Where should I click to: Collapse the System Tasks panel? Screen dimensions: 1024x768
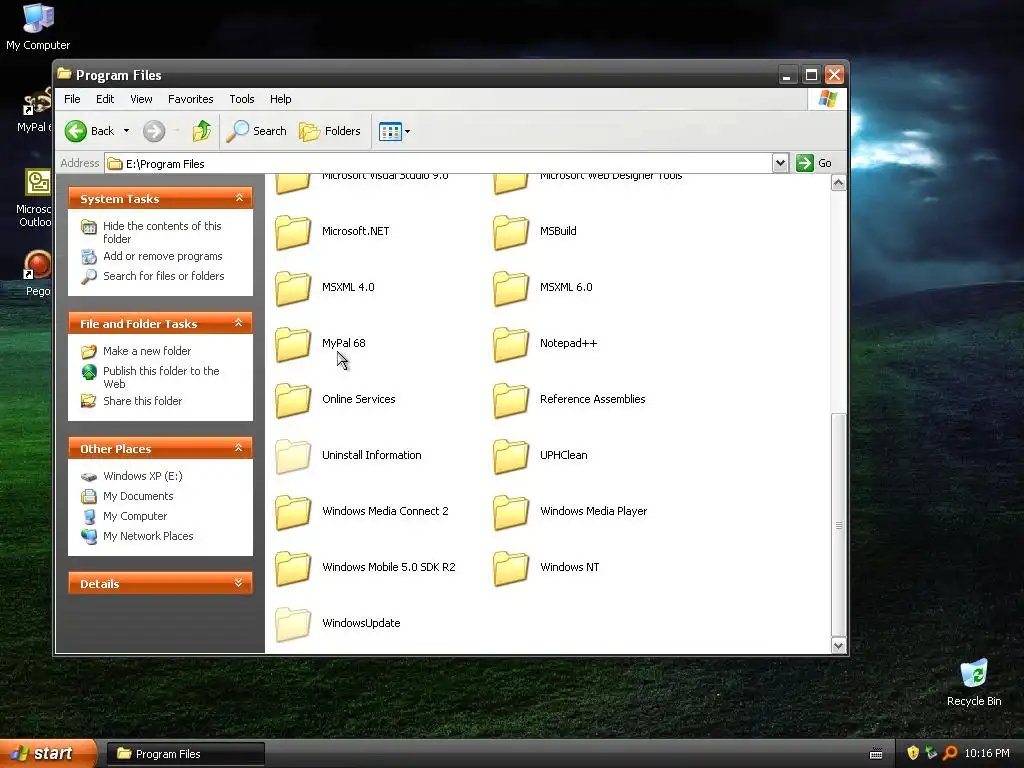coord(239,198)
